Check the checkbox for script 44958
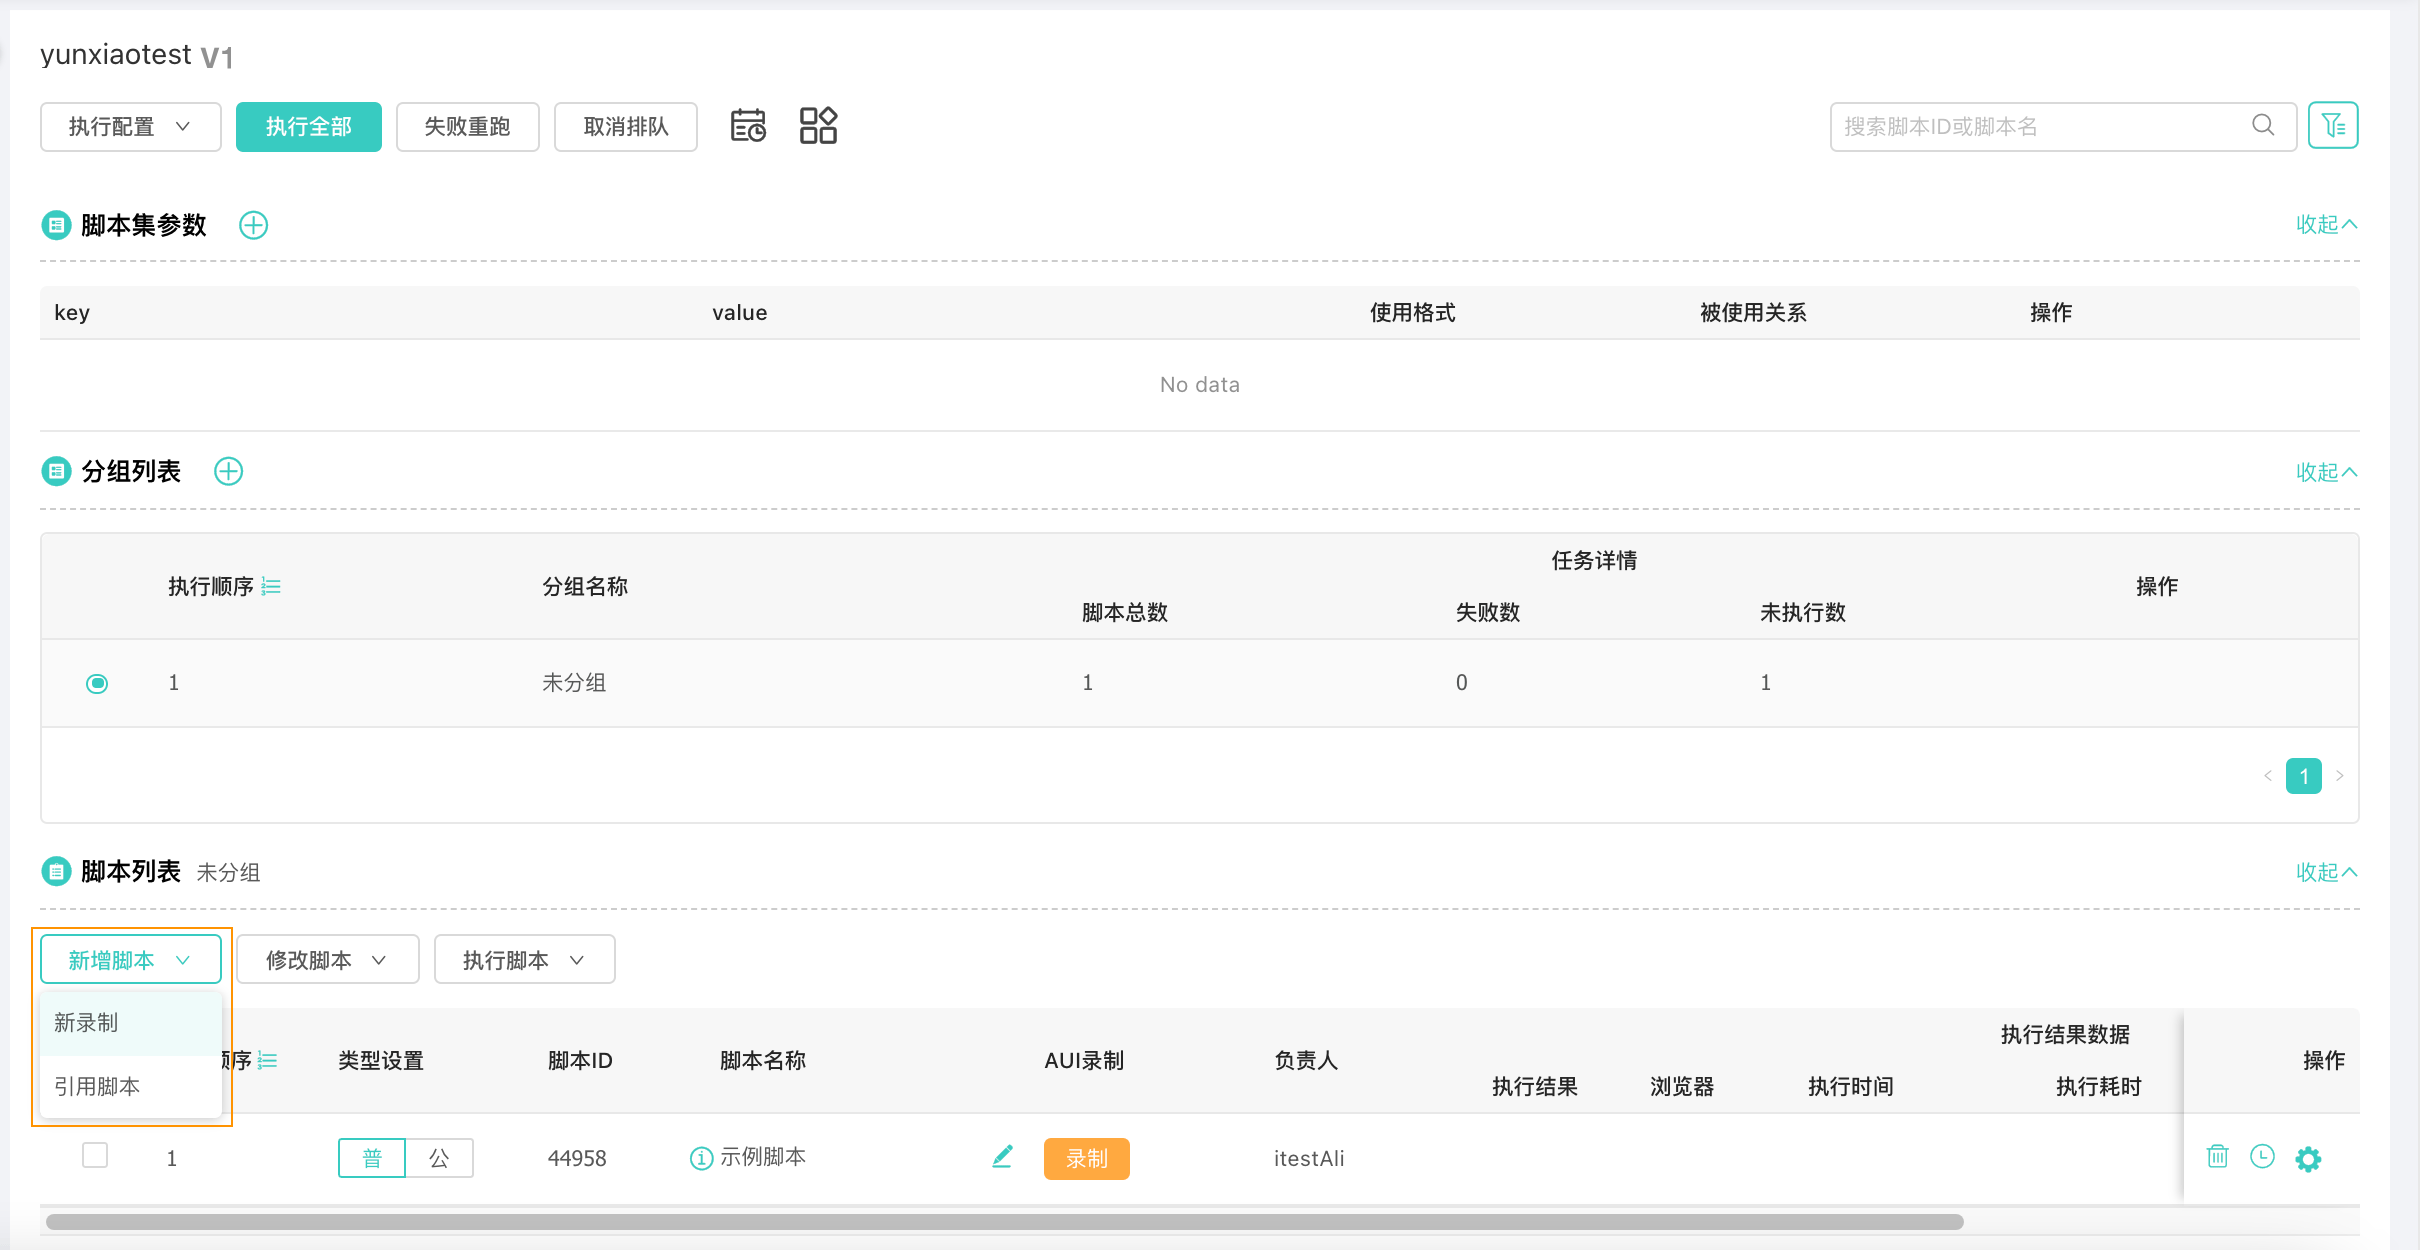Viewport: 2420px width, 1250px height. pyautogui.click(x=95, y=1155)
